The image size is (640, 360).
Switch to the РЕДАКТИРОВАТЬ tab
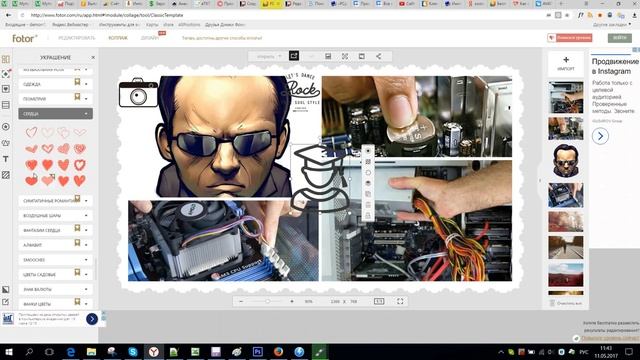tap(77, 38)
